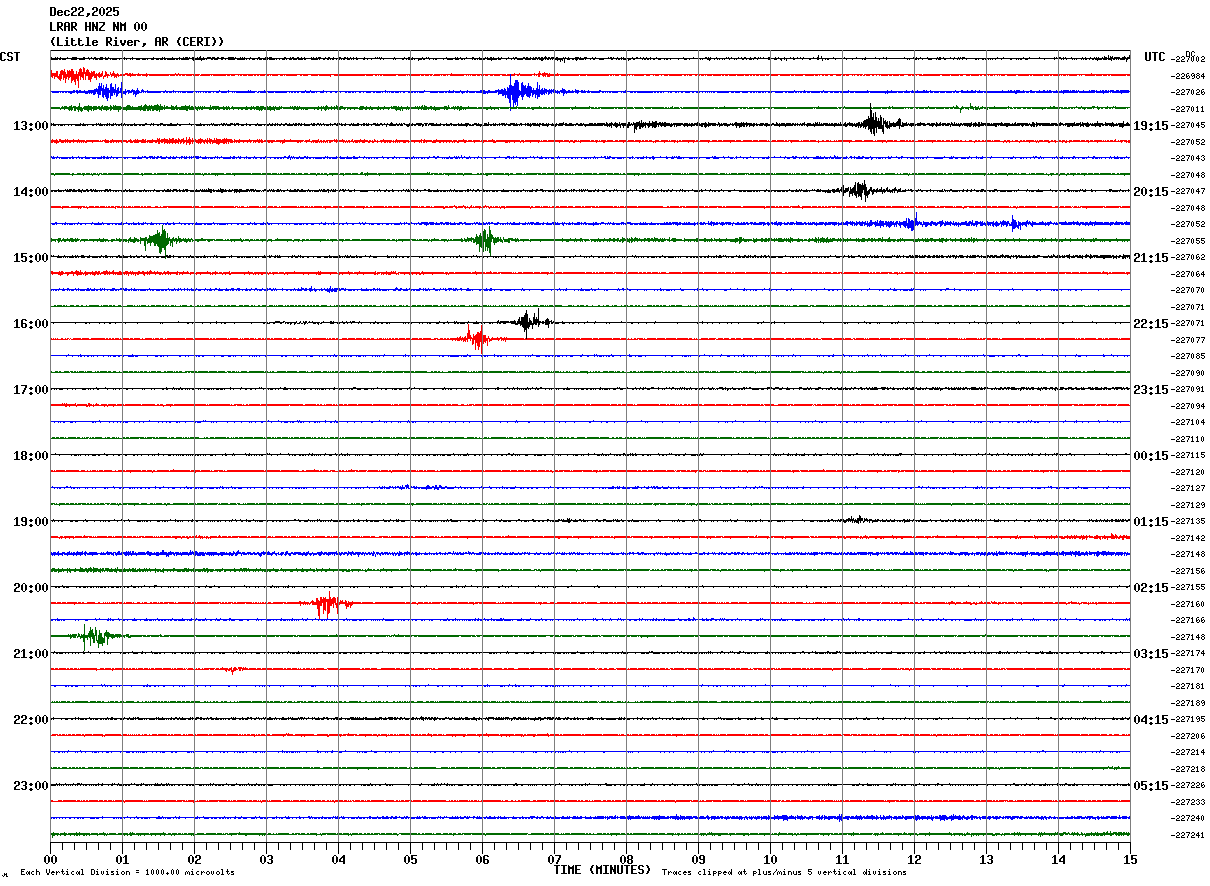Click the DC offset value -227043
The height and width of the screenshot is (886, 1210).
(1187, 159)
